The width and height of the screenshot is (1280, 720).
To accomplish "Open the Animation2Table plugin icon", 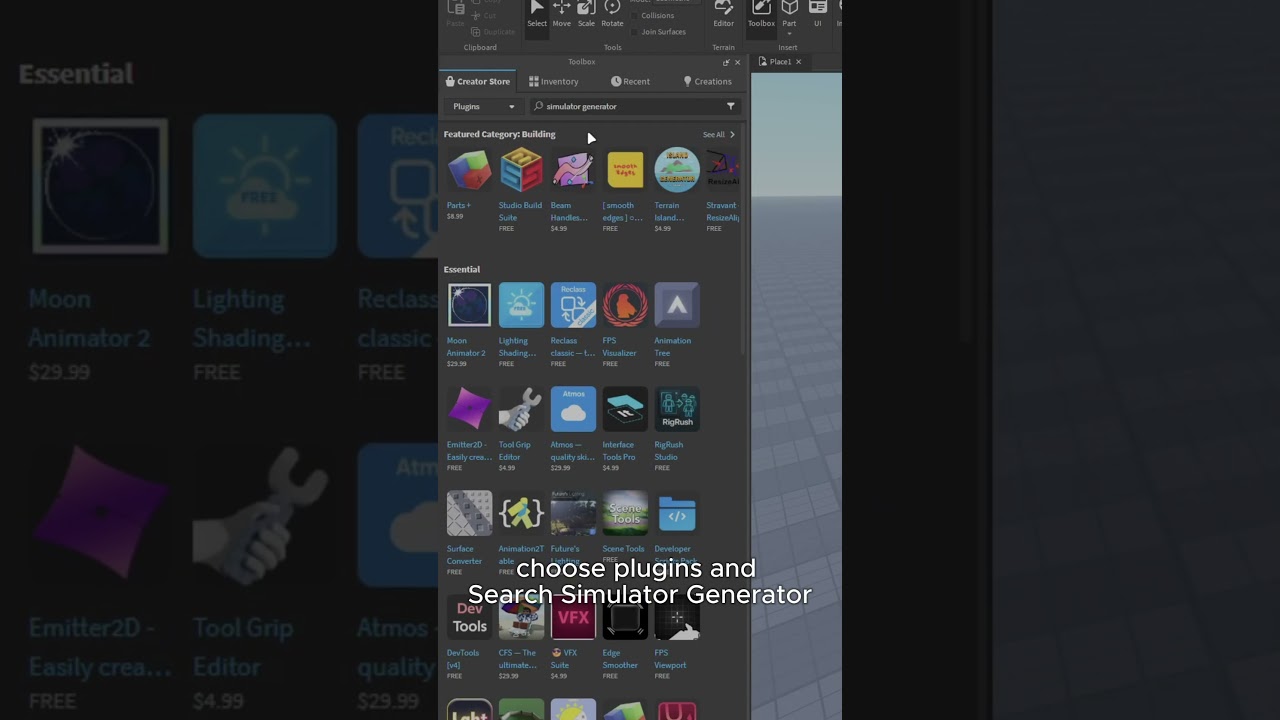I will coord(521,513).
